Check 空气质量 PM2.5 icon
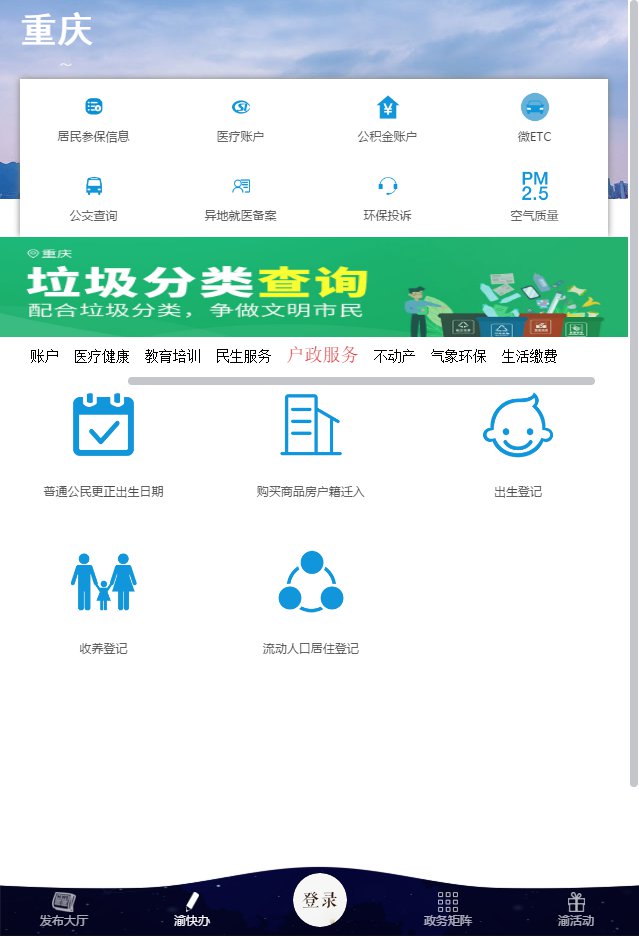Screen dimensions: 639x937 pos(534,186)
